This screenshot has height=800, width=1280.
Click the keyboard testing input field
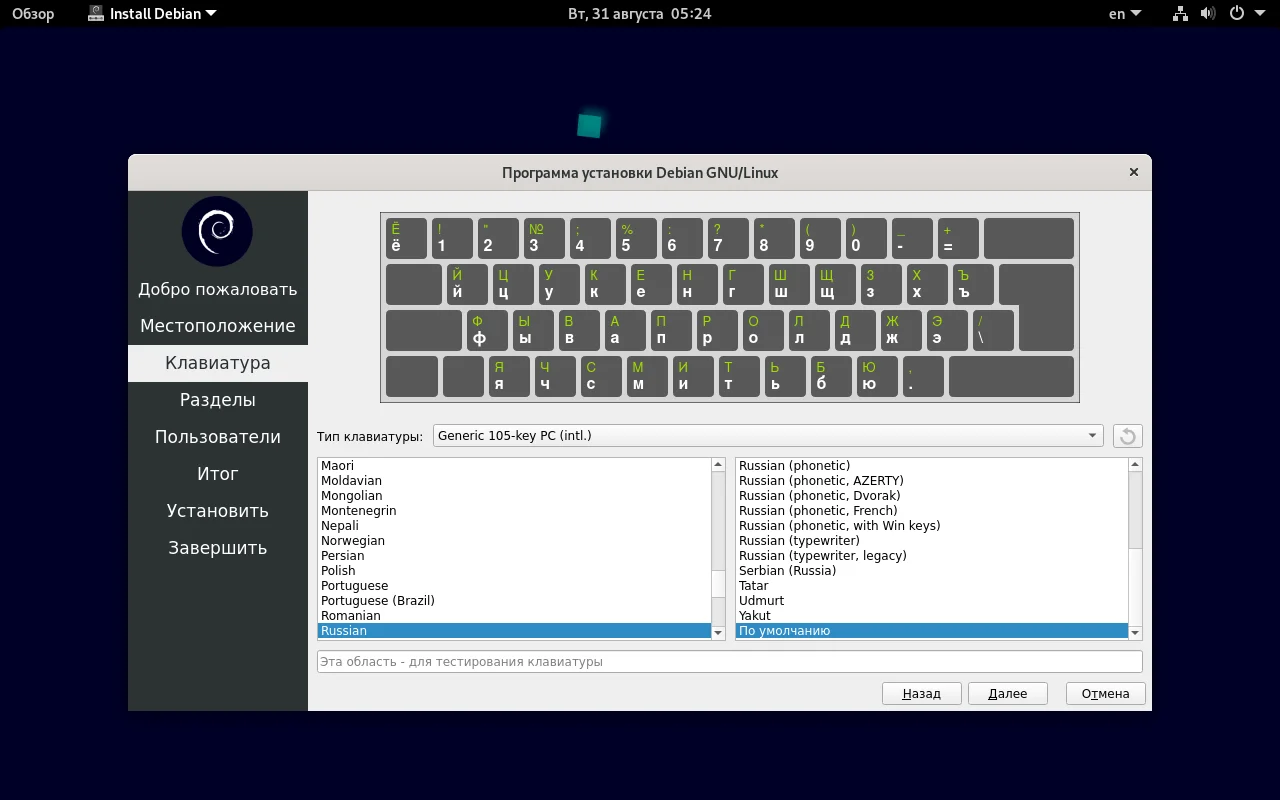click(x=729, y=661)
